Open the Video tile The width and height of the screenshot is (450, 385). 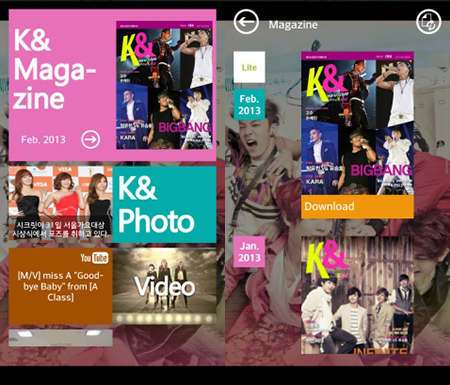pyautogui.click(x=165, y=286)
